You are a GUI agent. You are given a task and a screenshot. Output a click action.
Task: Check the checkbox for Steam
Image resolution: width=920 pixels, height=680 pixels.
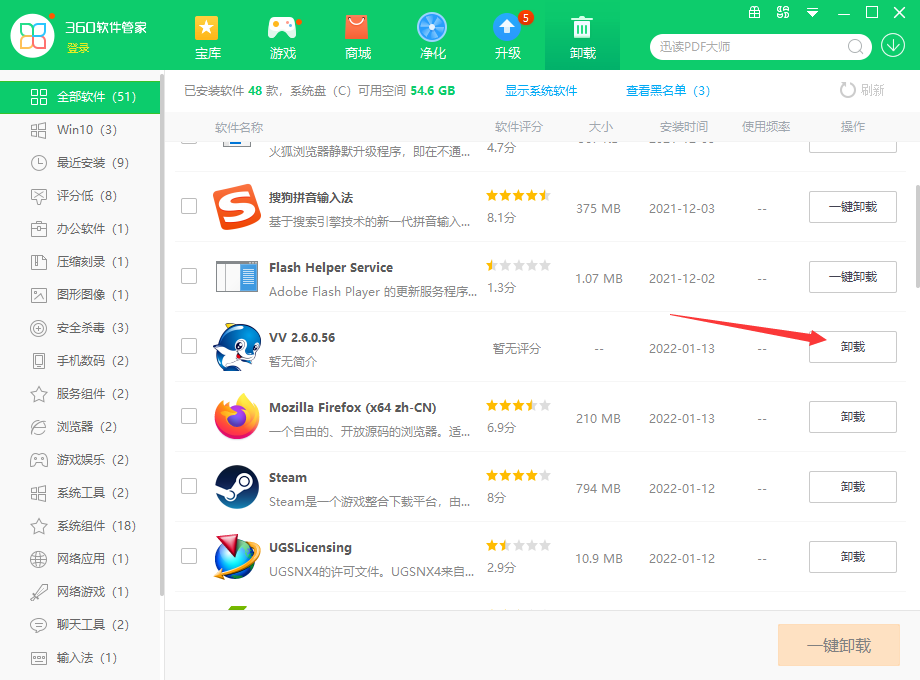pyautogui.click(x=189, y=487)
